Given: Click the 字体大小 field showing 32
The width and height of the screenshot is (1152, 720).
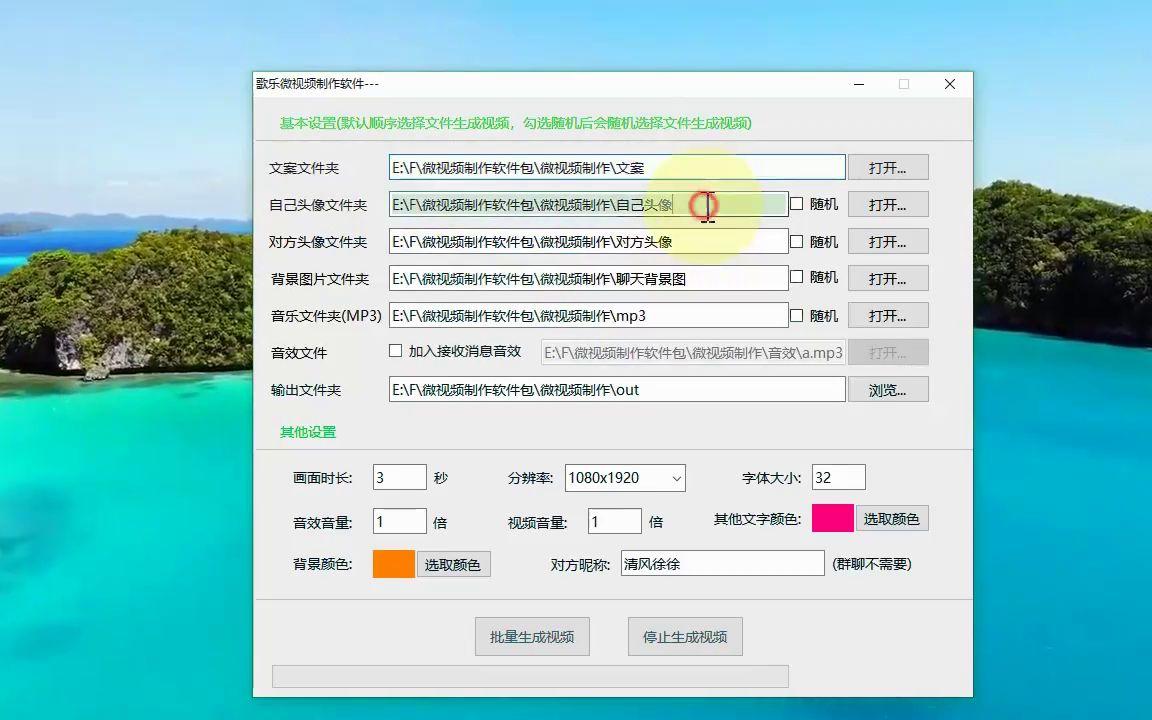Looking at the screenshot, I should [x=838, y=478].
